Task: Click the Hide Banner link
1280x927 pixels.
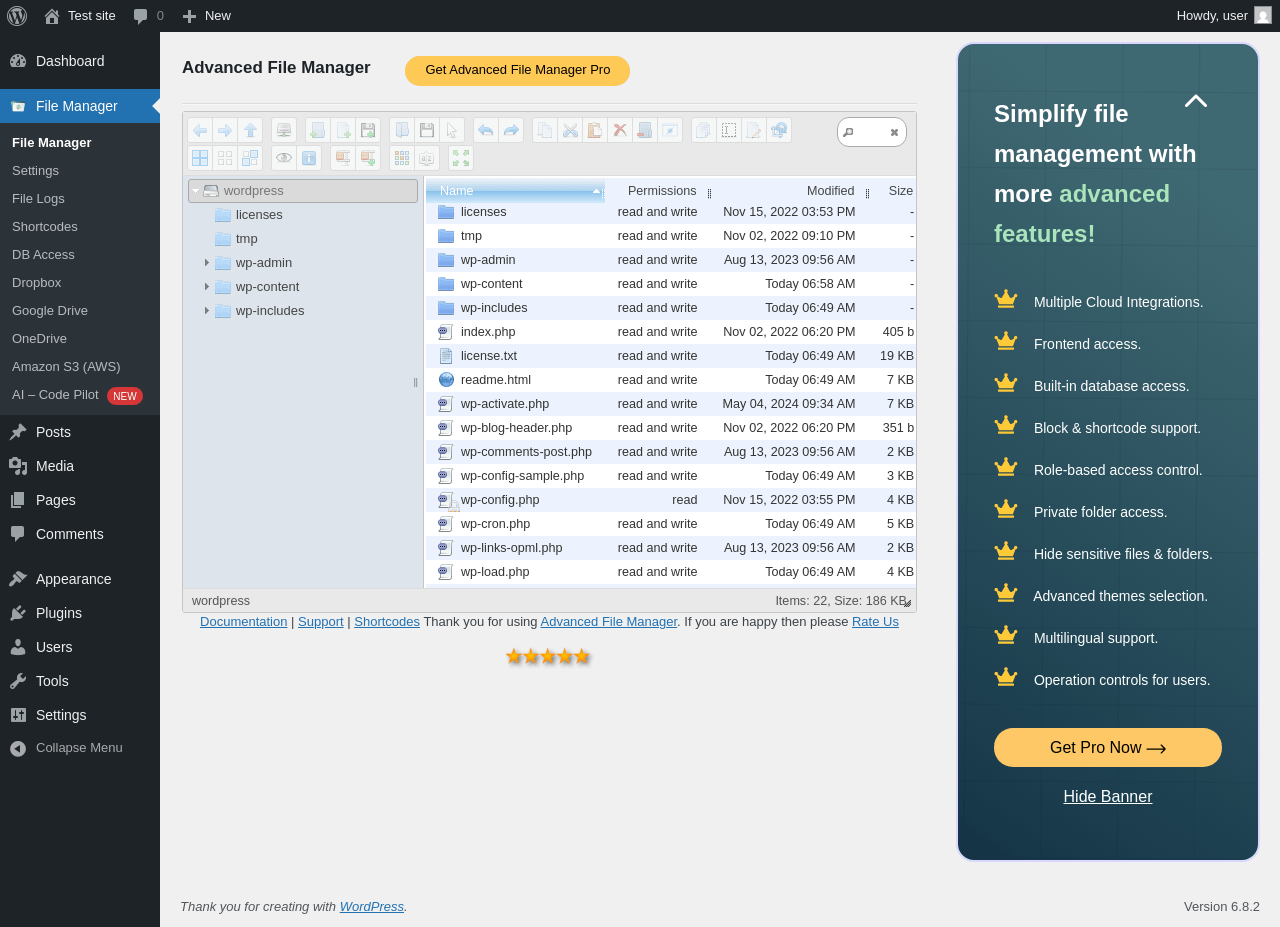Action: pos(1108,797)
